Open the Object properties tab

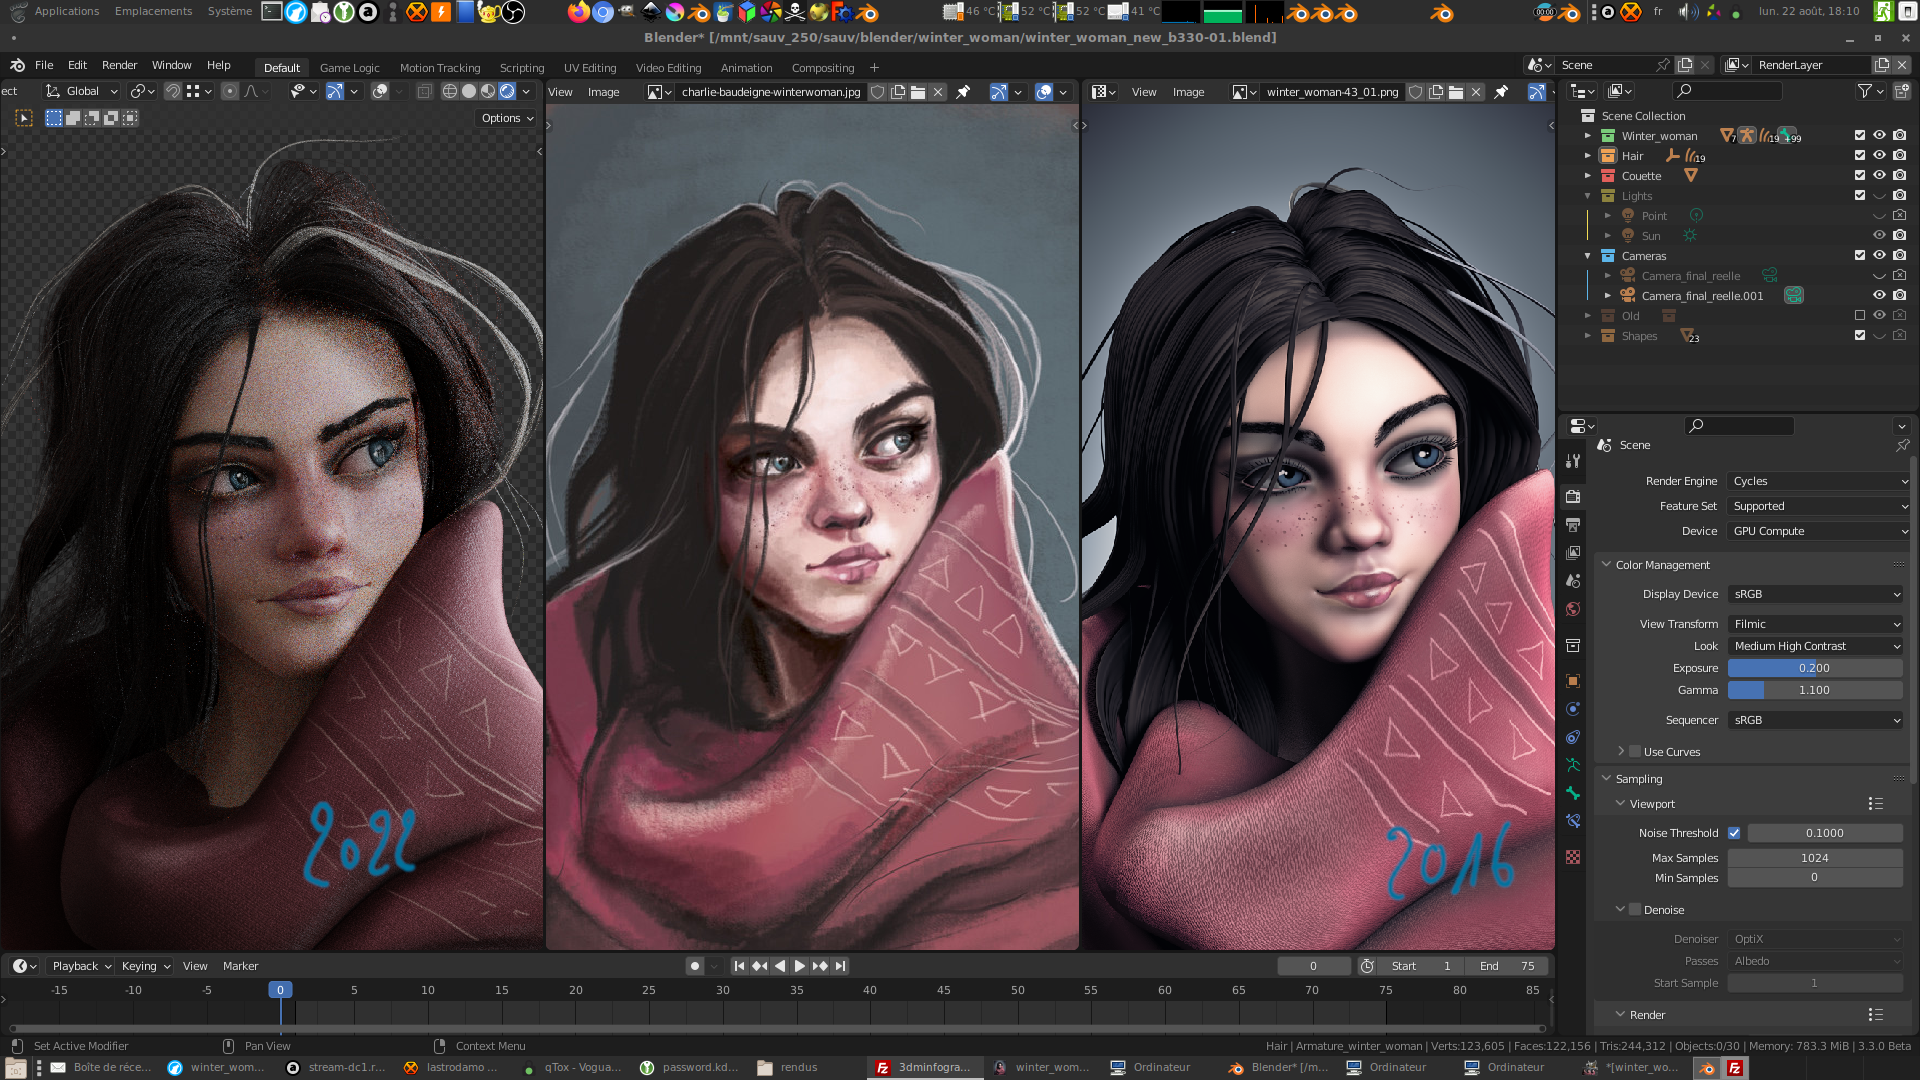click(1573, 681)
